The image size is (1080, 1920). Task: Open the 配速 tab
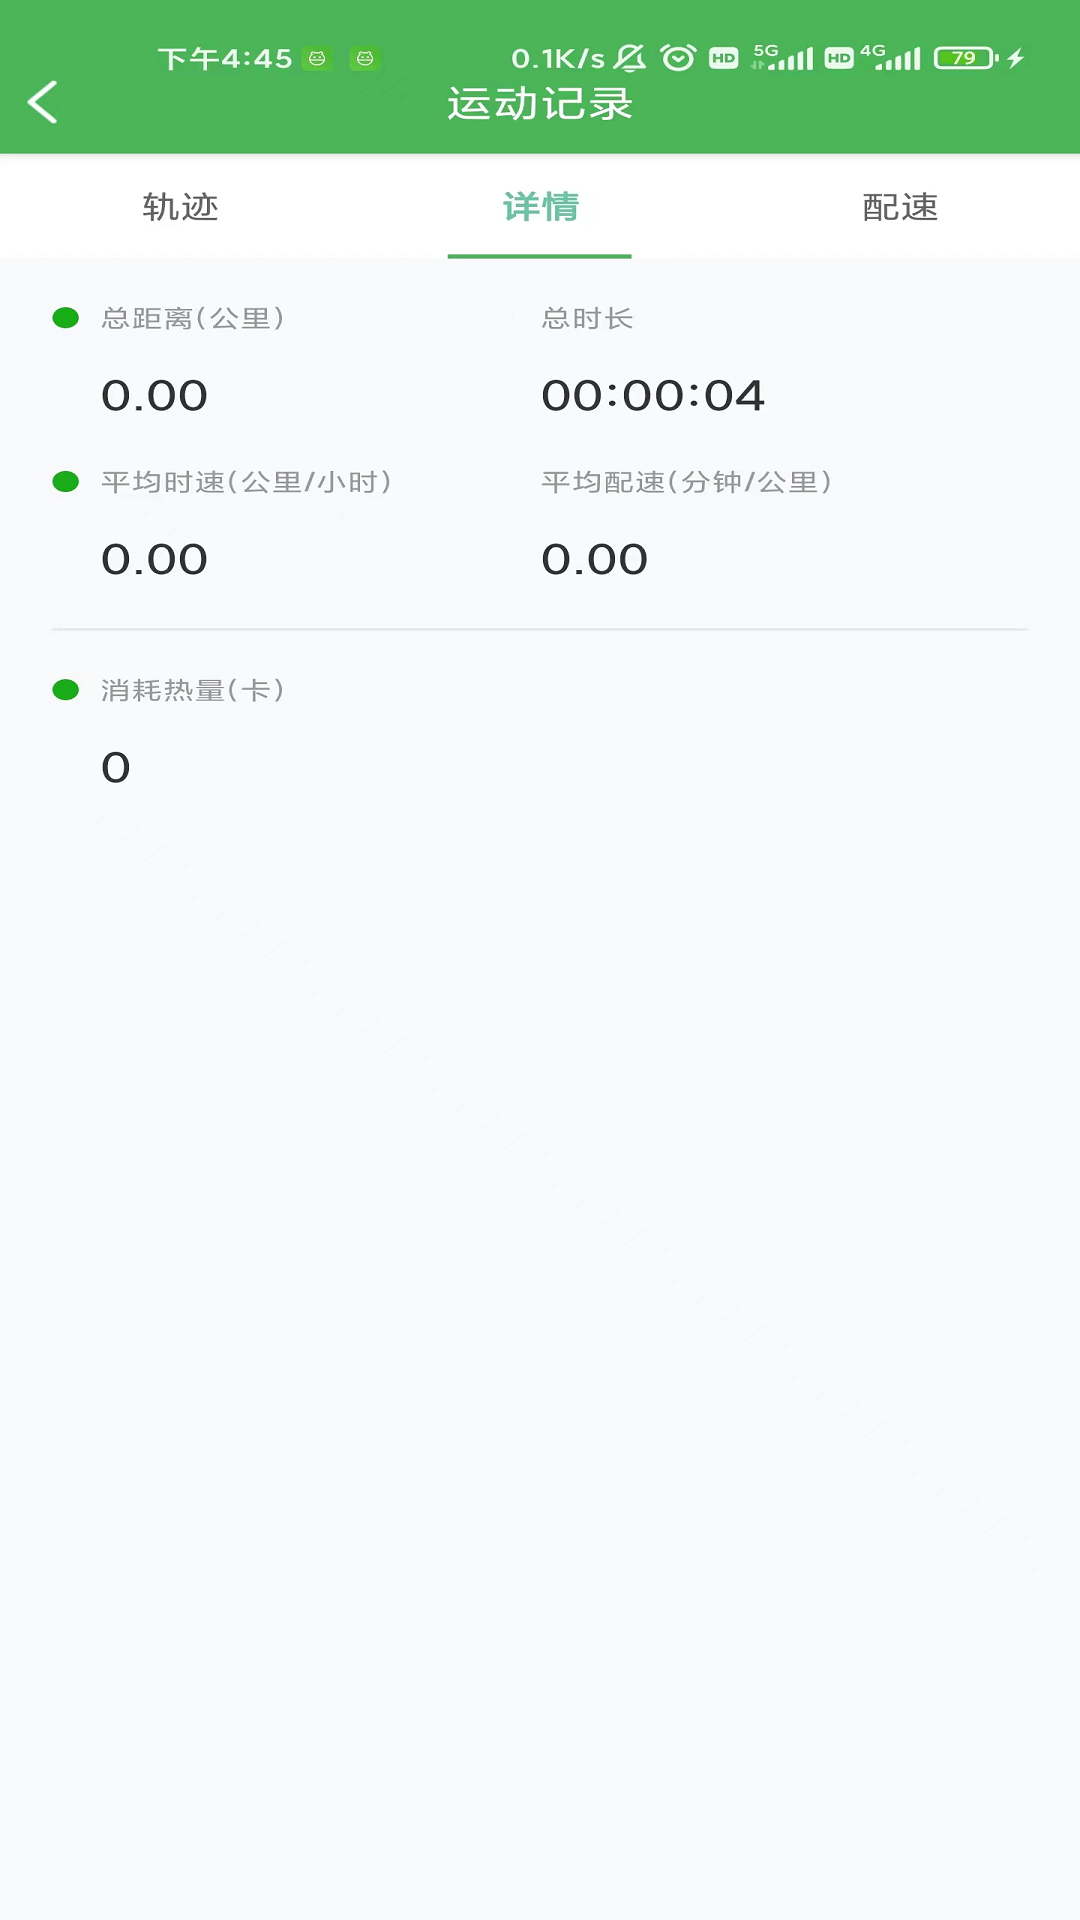(900, 207)
